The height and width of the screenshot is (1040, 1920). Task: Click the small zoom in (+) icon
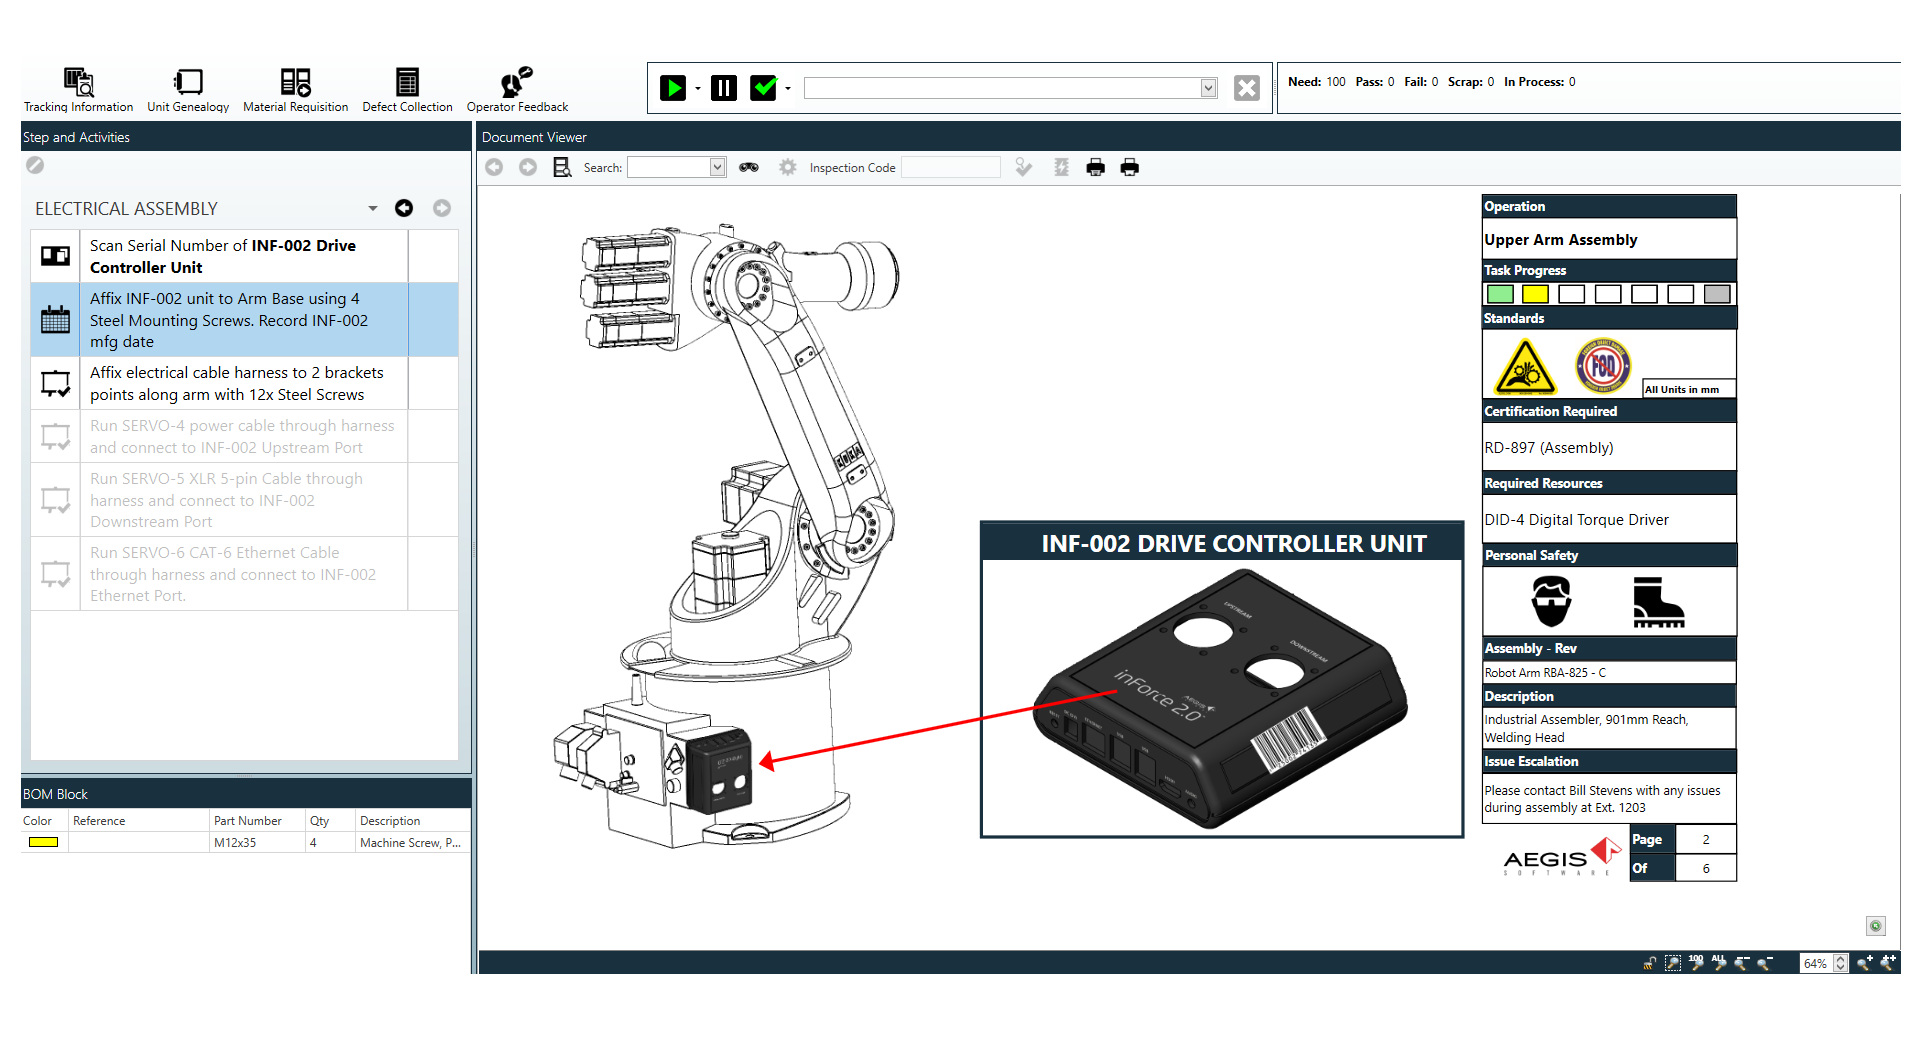(x=1865, y=963)
